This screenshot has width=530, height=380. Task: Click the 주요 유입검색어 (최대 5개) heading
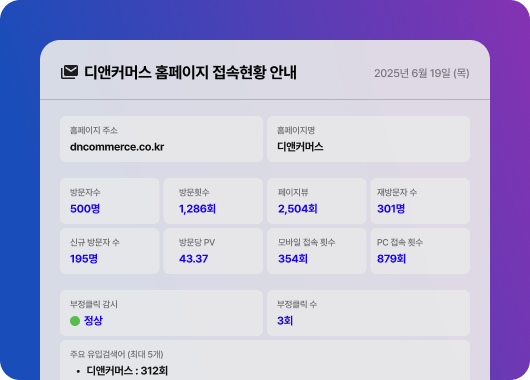[117, 354]
